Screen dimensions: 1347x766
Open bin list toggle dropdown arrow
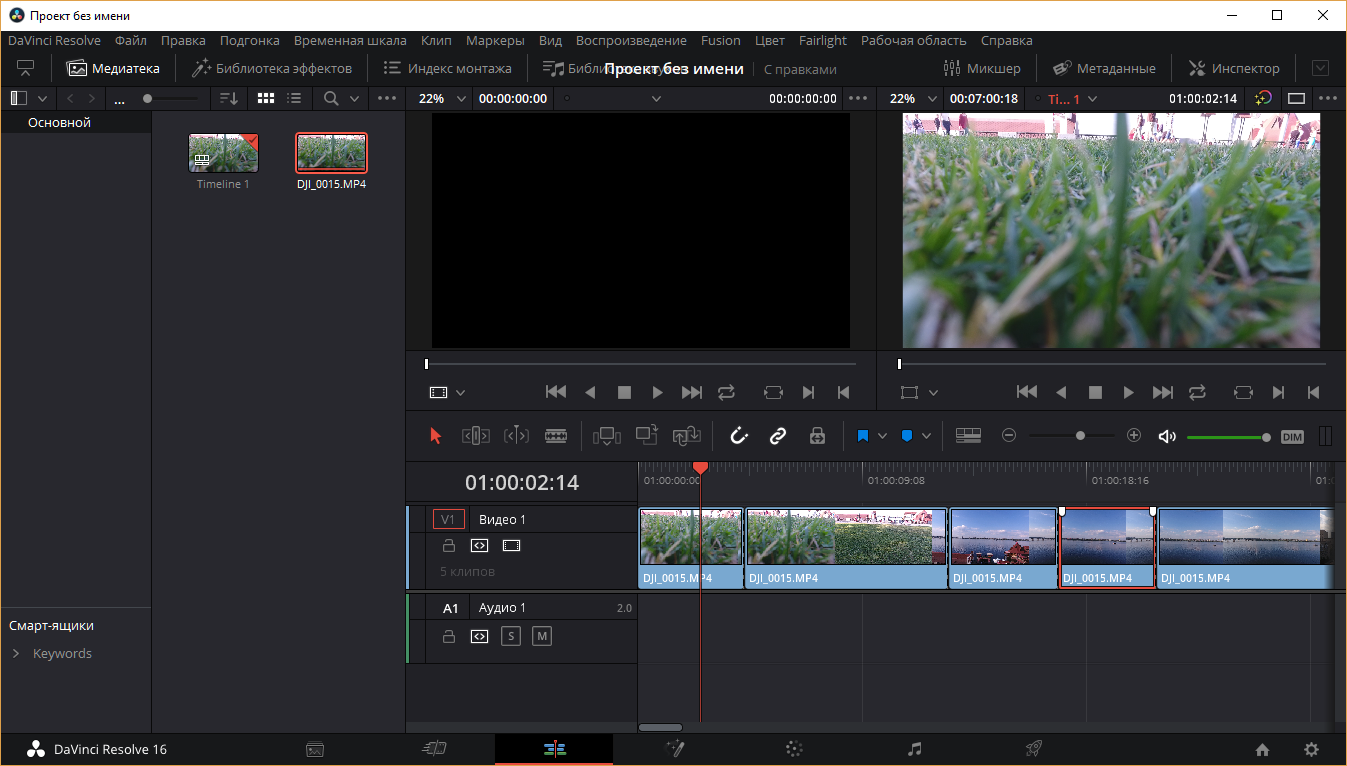point(42,99)
